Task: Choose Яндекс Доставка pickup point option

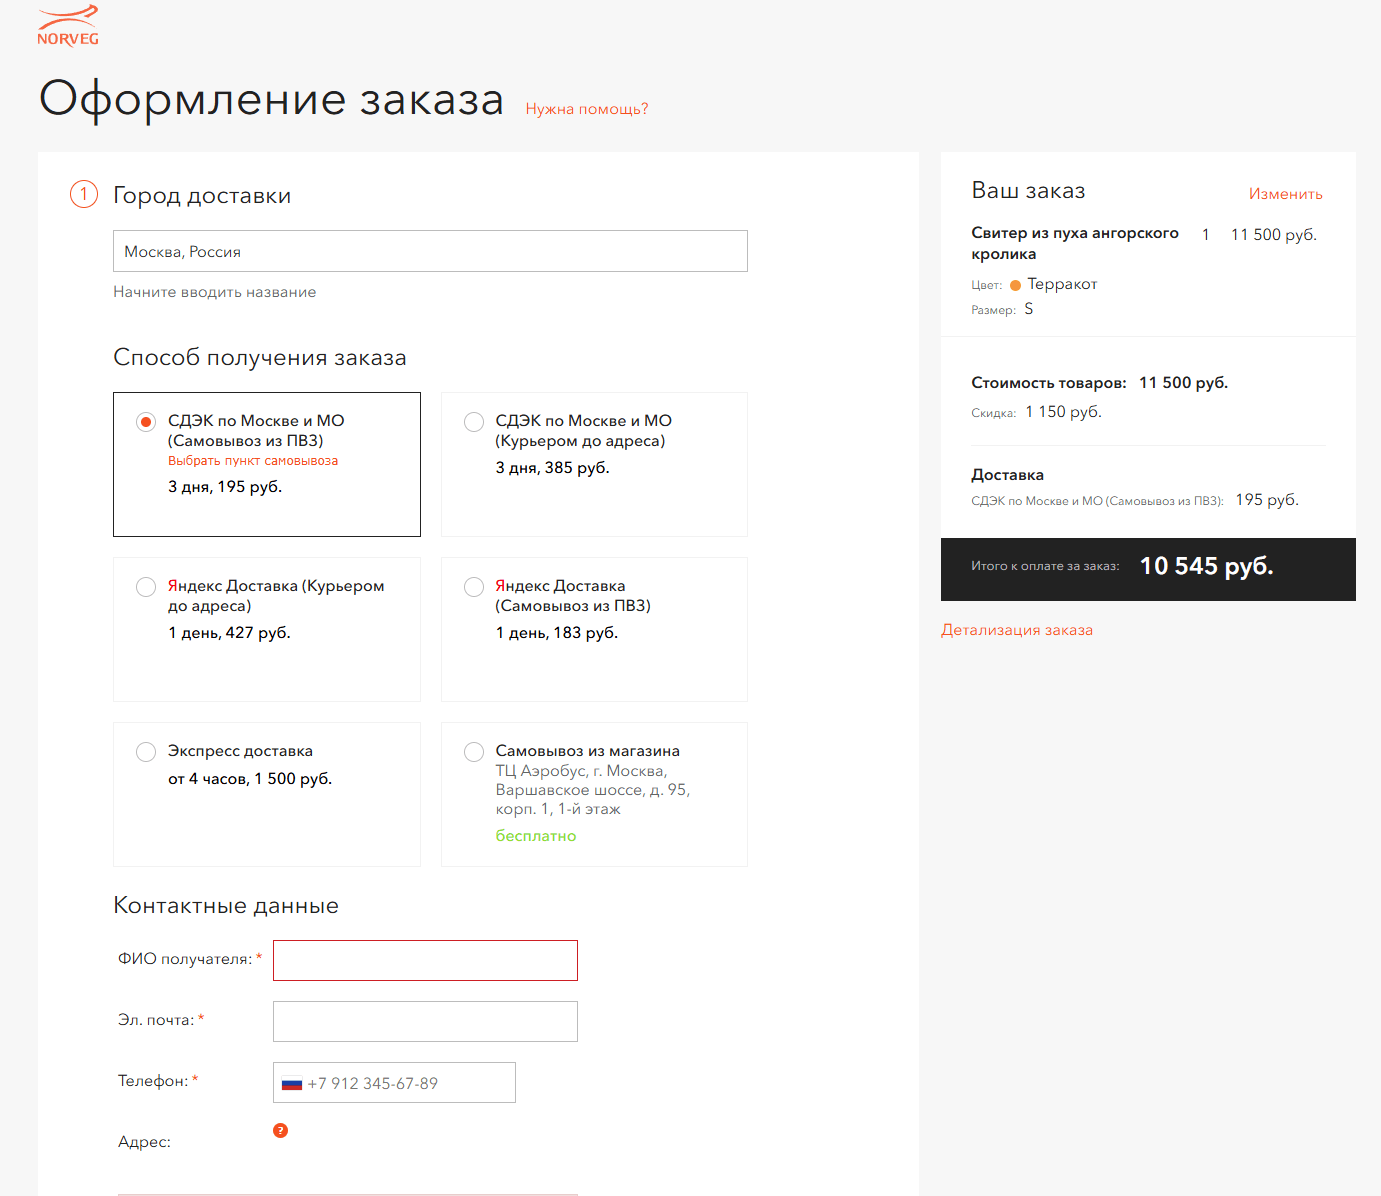Action: [474, 587]
